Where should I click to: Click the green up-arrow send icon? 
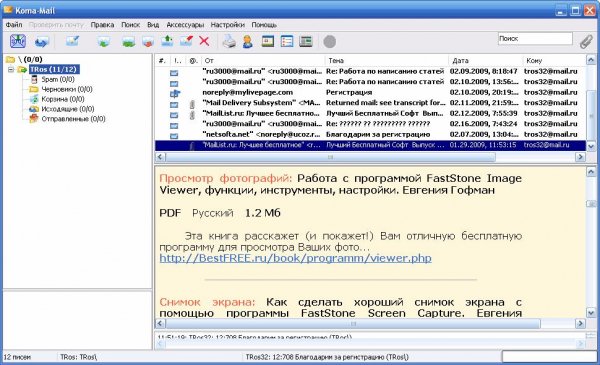pyautogui.click(x=167, y=41)
